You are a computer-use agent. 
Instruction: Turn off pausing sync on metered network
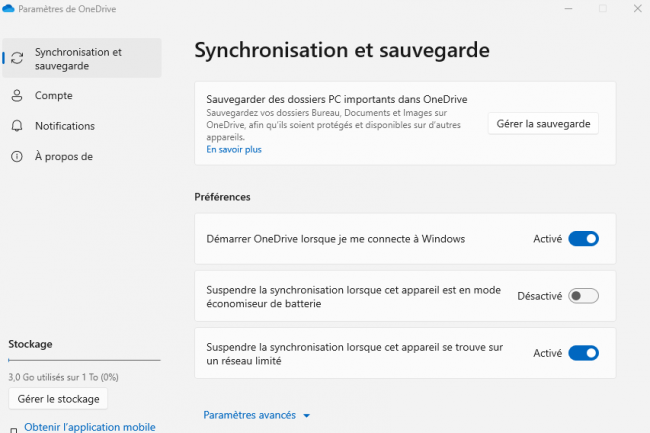(583, 353)
